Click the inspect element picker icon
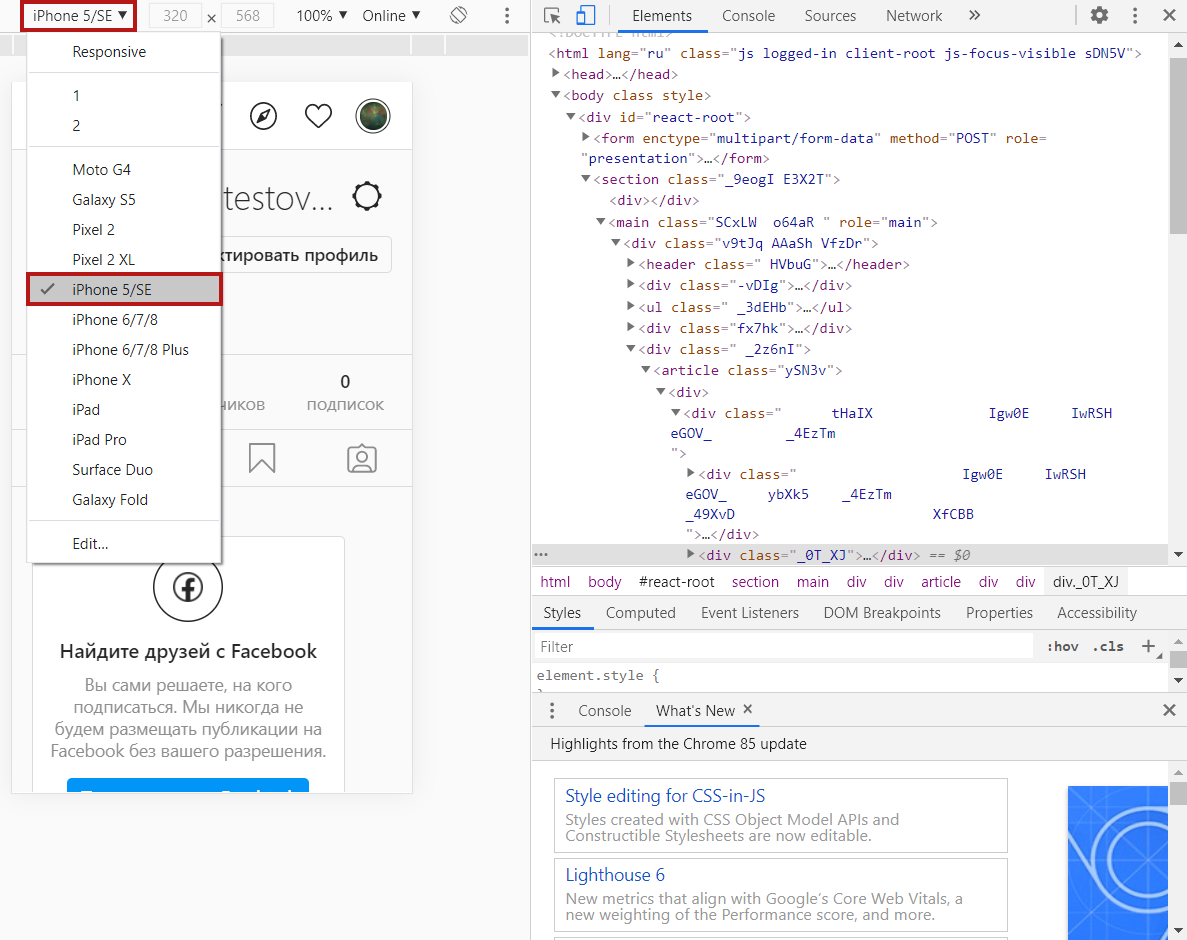The height and width of the screenshot is (940, 1187). pos(552,16)
